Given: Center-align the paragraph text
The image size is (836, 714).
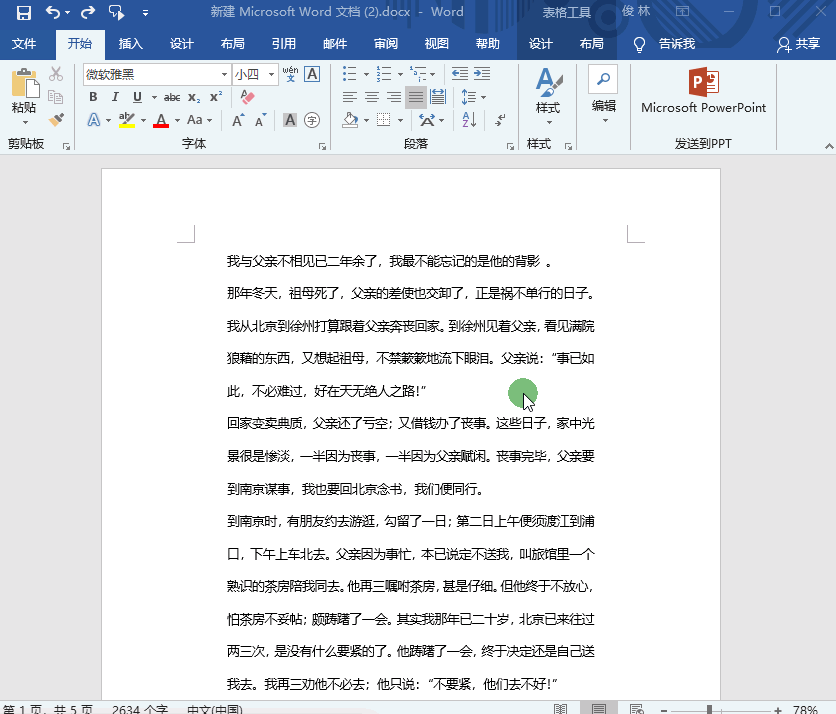Looking at the screenshot, I should pos(371,97).
